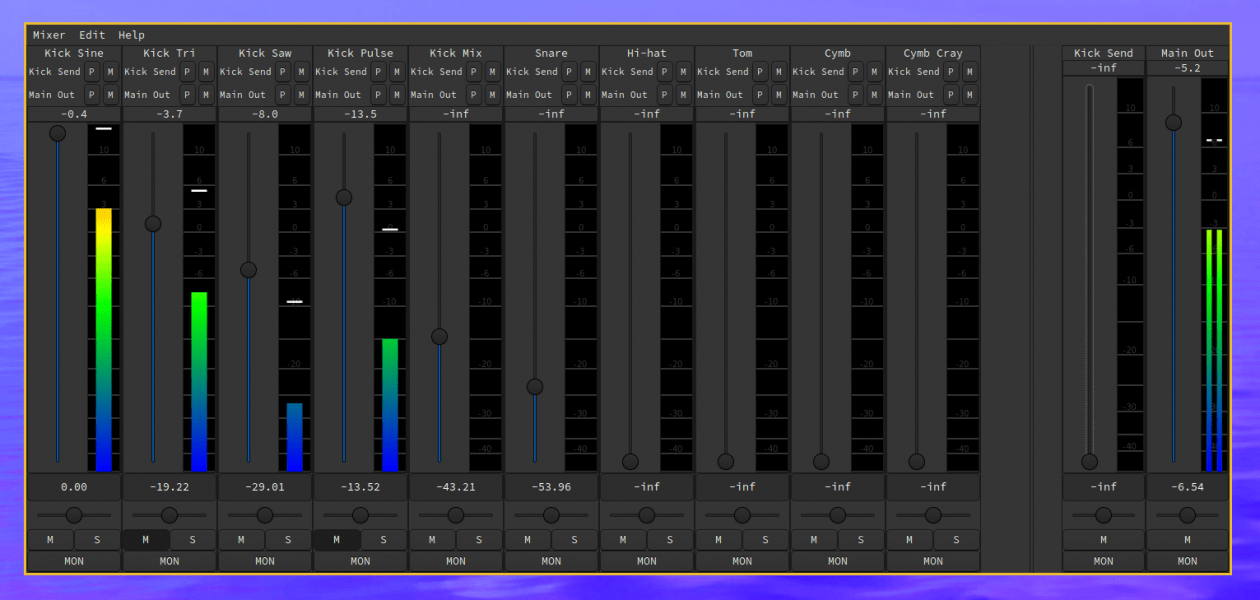Toggle MON on the Kick Sine strip

coord(74,561)
